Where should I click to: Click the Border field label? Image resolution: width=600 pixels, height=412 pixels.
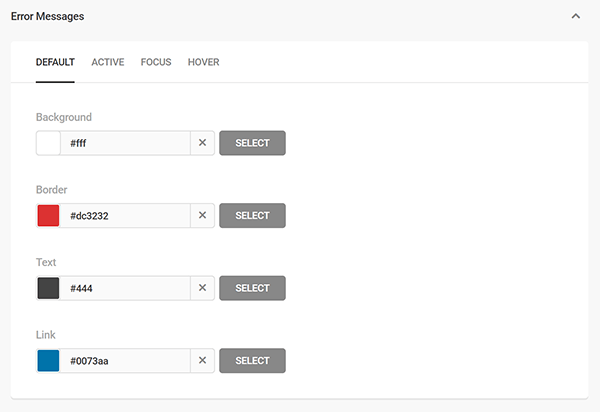pyautogui.click(x=52, y=190)
